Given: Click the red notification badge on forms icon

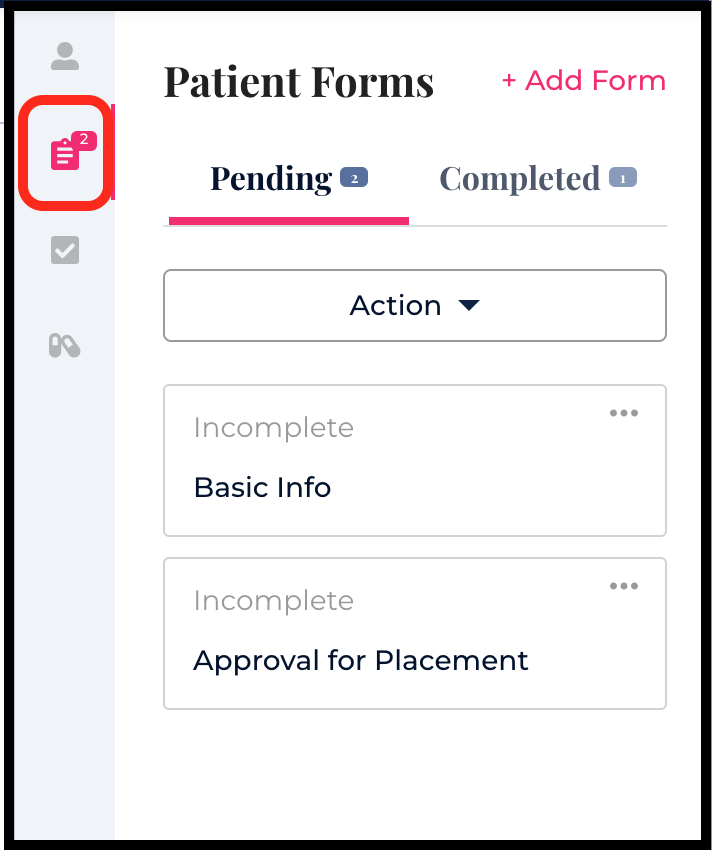Looking at the screenshot, I should (84, 141).
